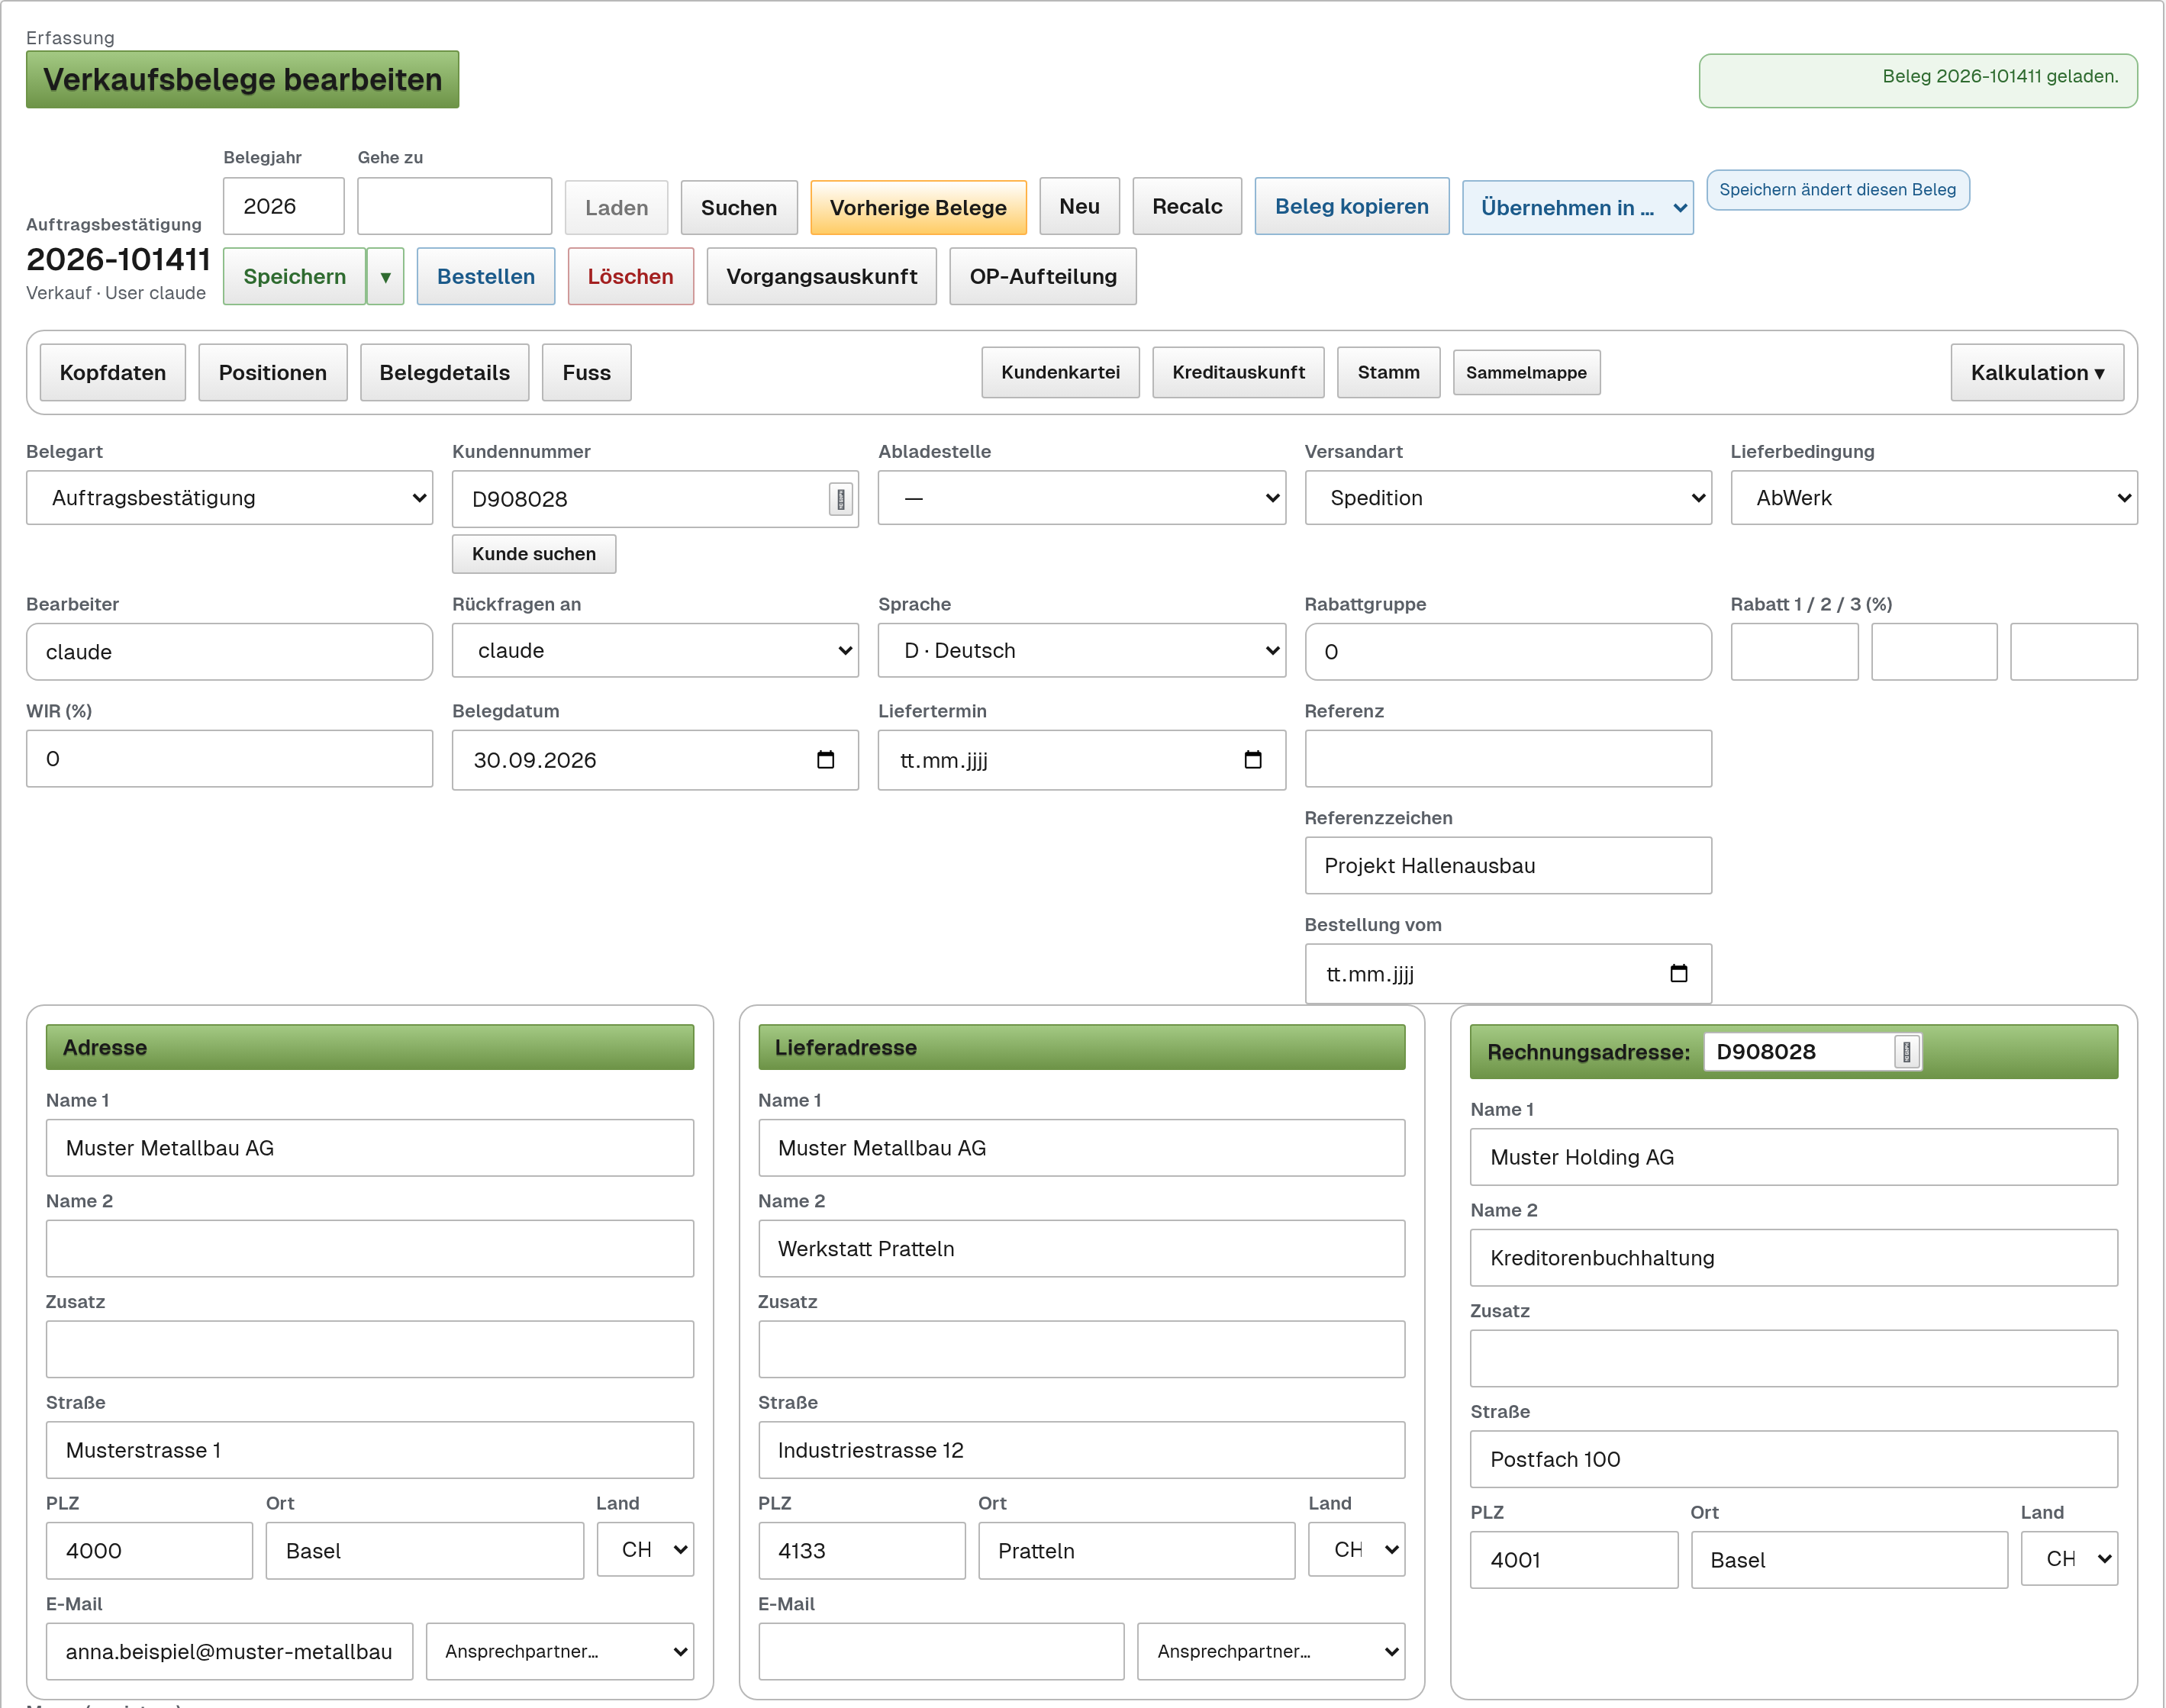Click the Rechnungsadresse number lookup icon
Viewport: 2166px width, 1708px height.
[1906, 1052]
